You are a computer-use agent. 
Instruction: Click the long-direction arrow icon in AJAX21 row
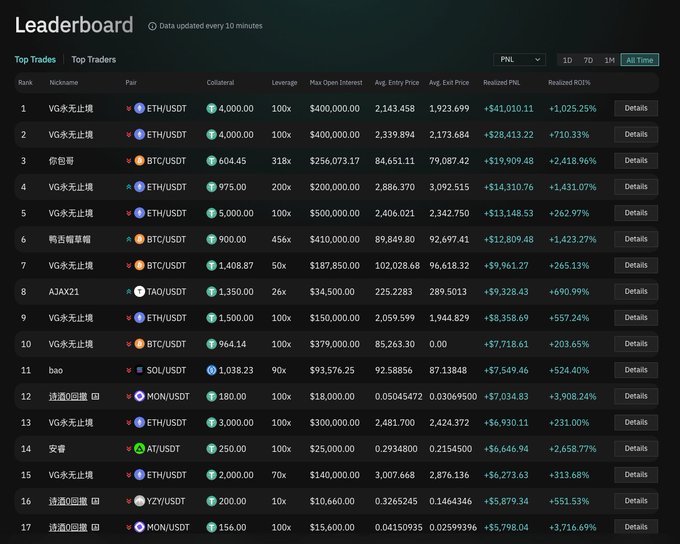(x=129, y=292)
